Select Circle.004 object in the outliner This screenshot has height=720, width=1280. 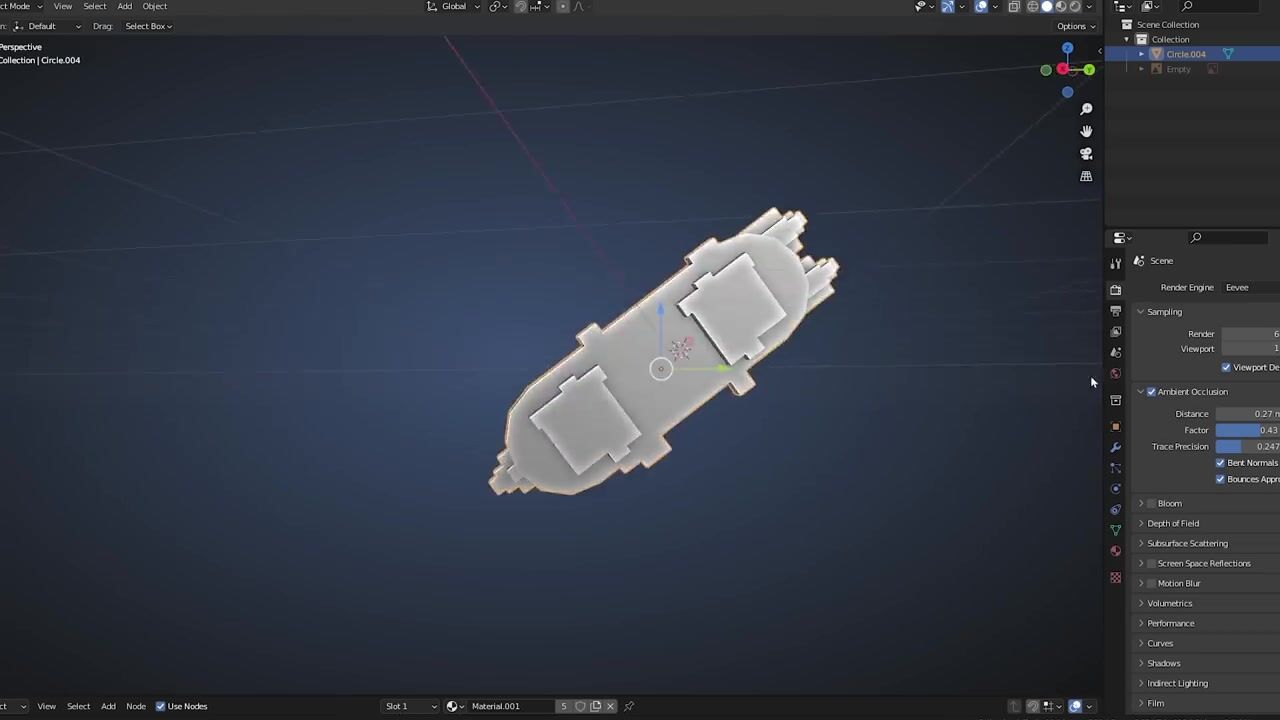1185,54
